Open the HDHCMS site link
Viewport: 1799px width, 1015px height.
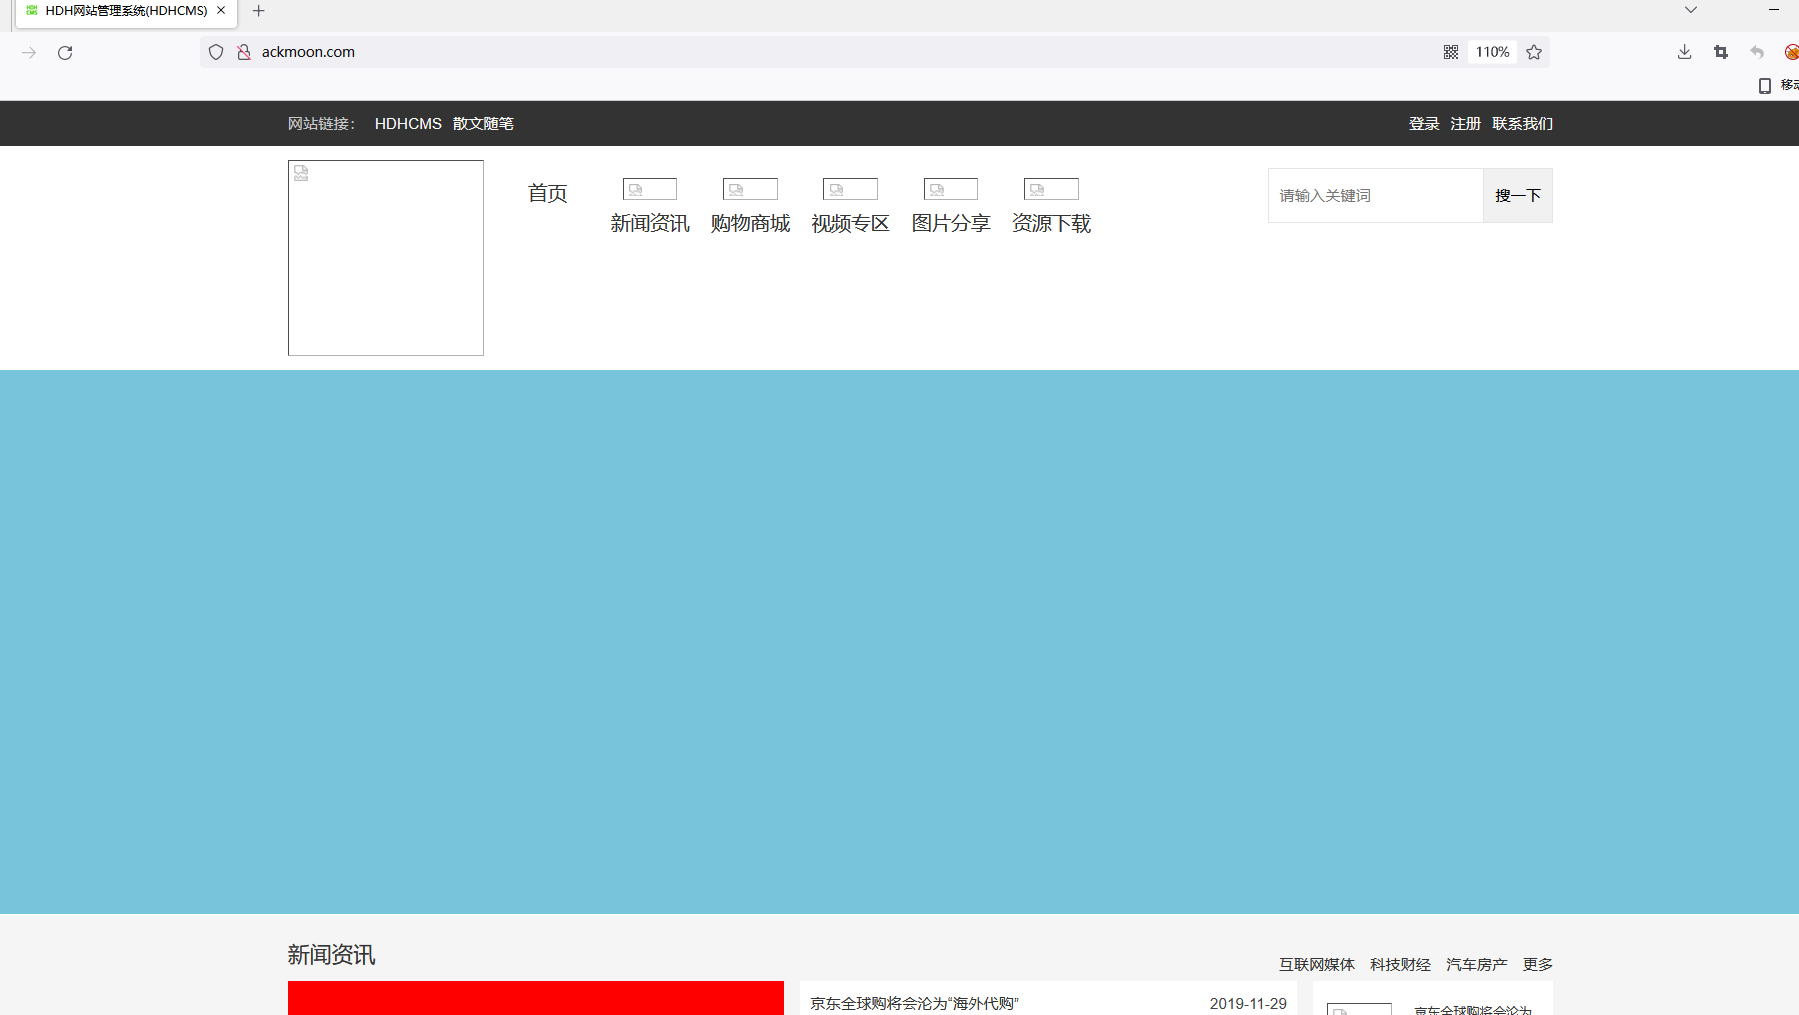coord(408,124)
